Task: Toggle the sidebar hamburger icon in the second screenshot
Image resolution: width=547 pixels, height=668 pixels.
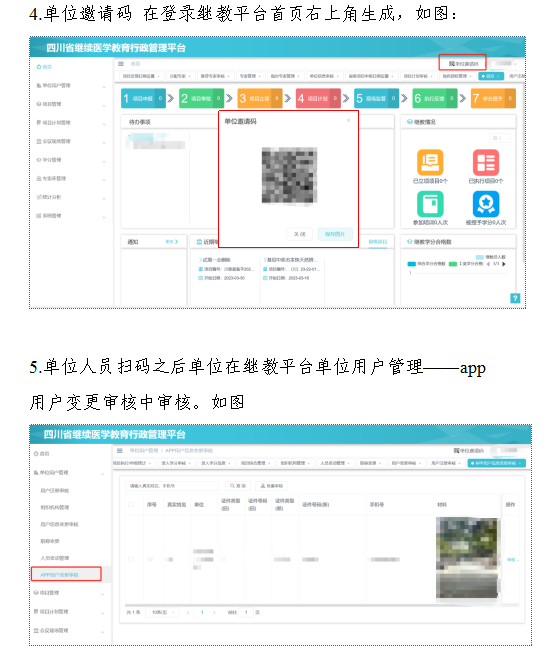Action: pyautogui.click(x=120, y=450)
